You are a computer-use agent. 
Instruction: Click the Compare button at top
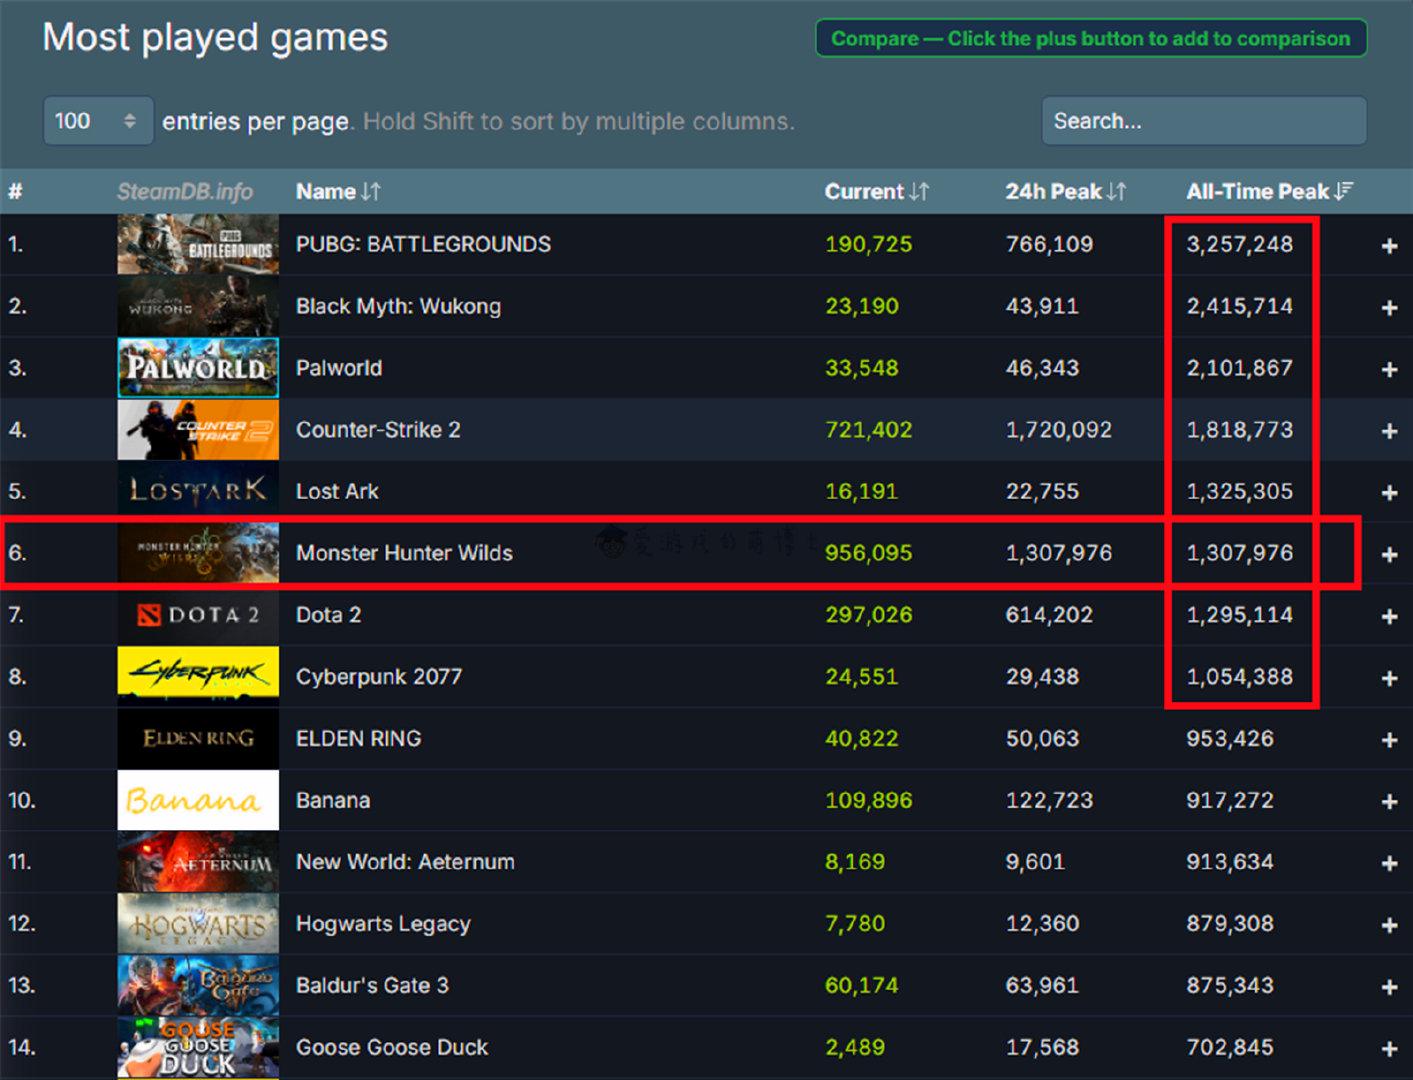click(x=1091, y=39)
